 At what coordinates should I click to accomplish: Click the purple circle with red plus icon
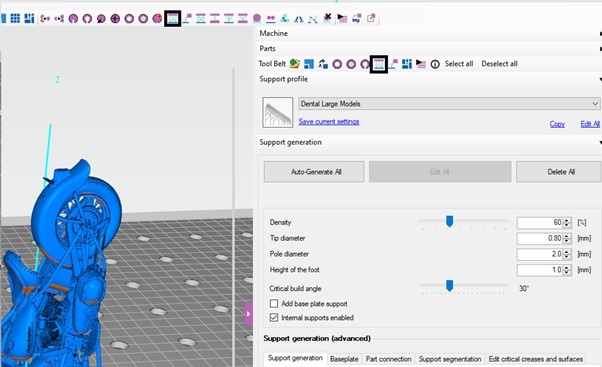pyautogui.click(x=157, y=18)
